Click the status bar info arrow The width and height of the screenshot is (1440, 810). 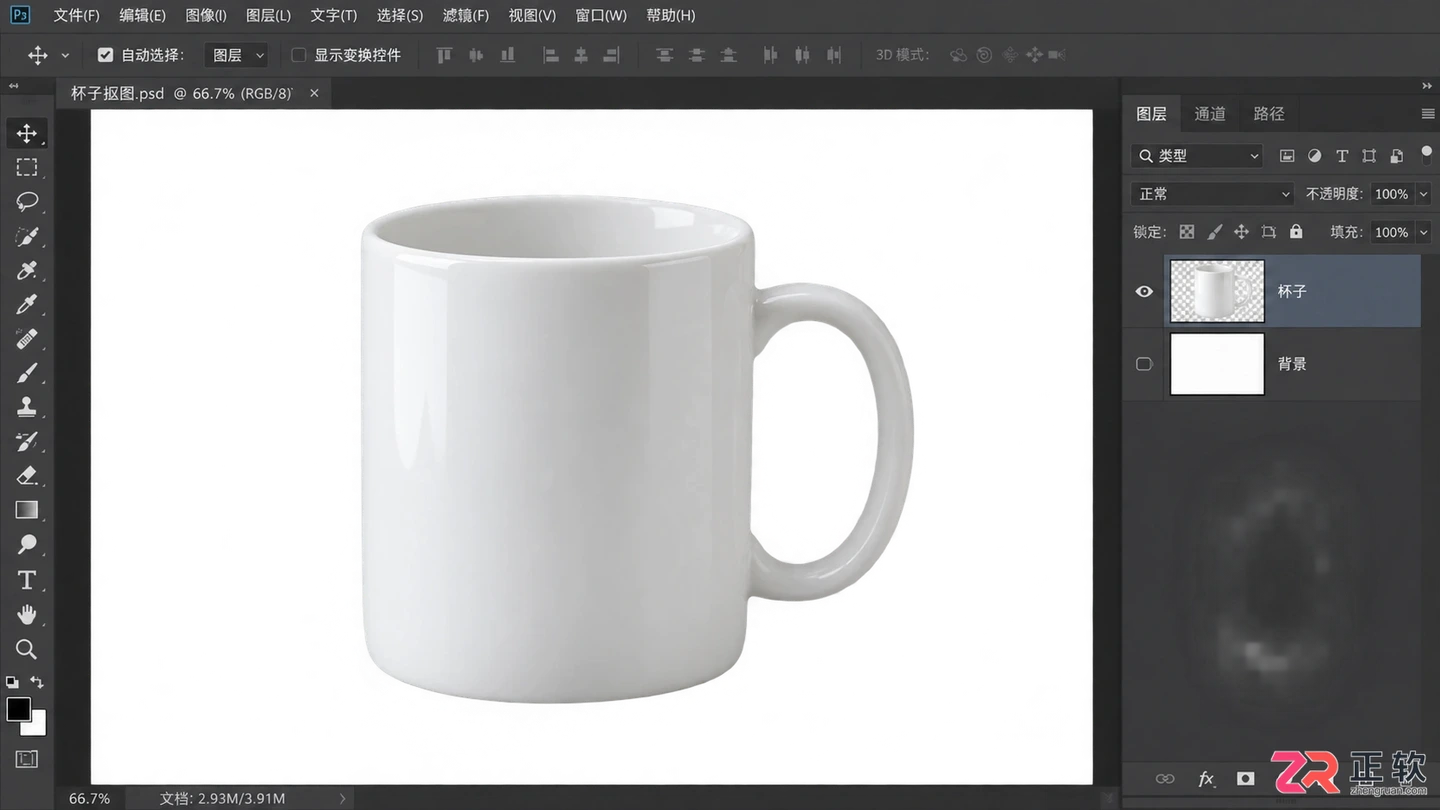click(342, 798)
